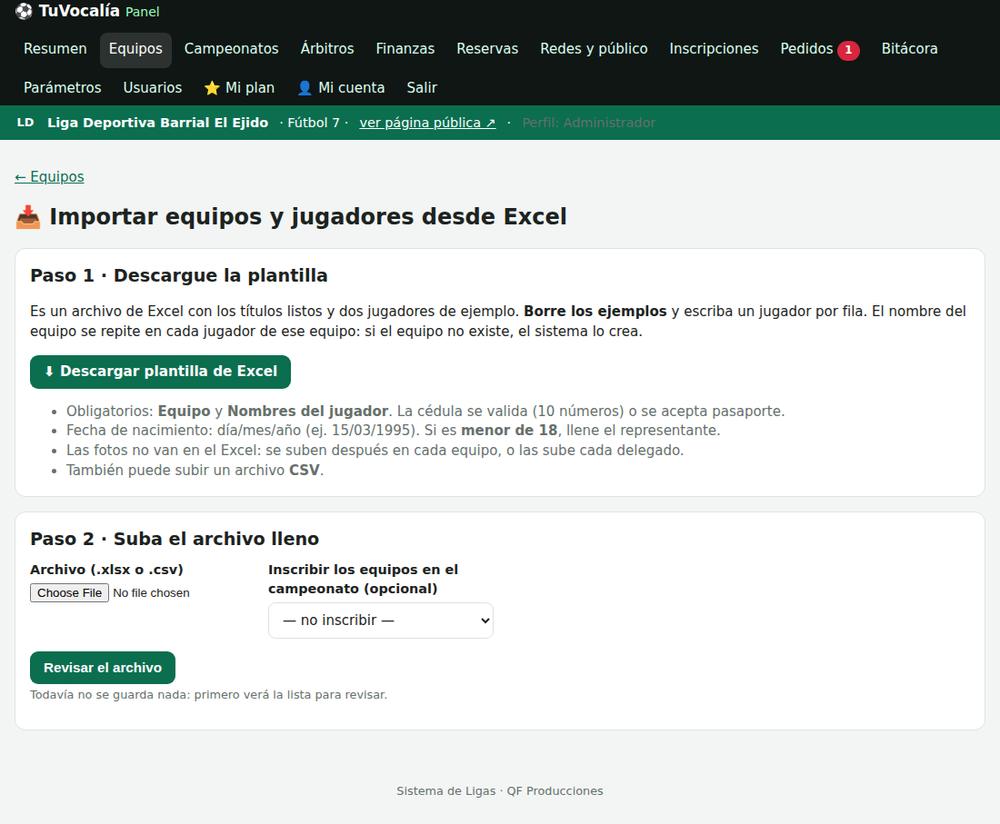This screenshot has width=1000, height=824.
Task: Click the LD league badge
Action: (x=26, y=122)
